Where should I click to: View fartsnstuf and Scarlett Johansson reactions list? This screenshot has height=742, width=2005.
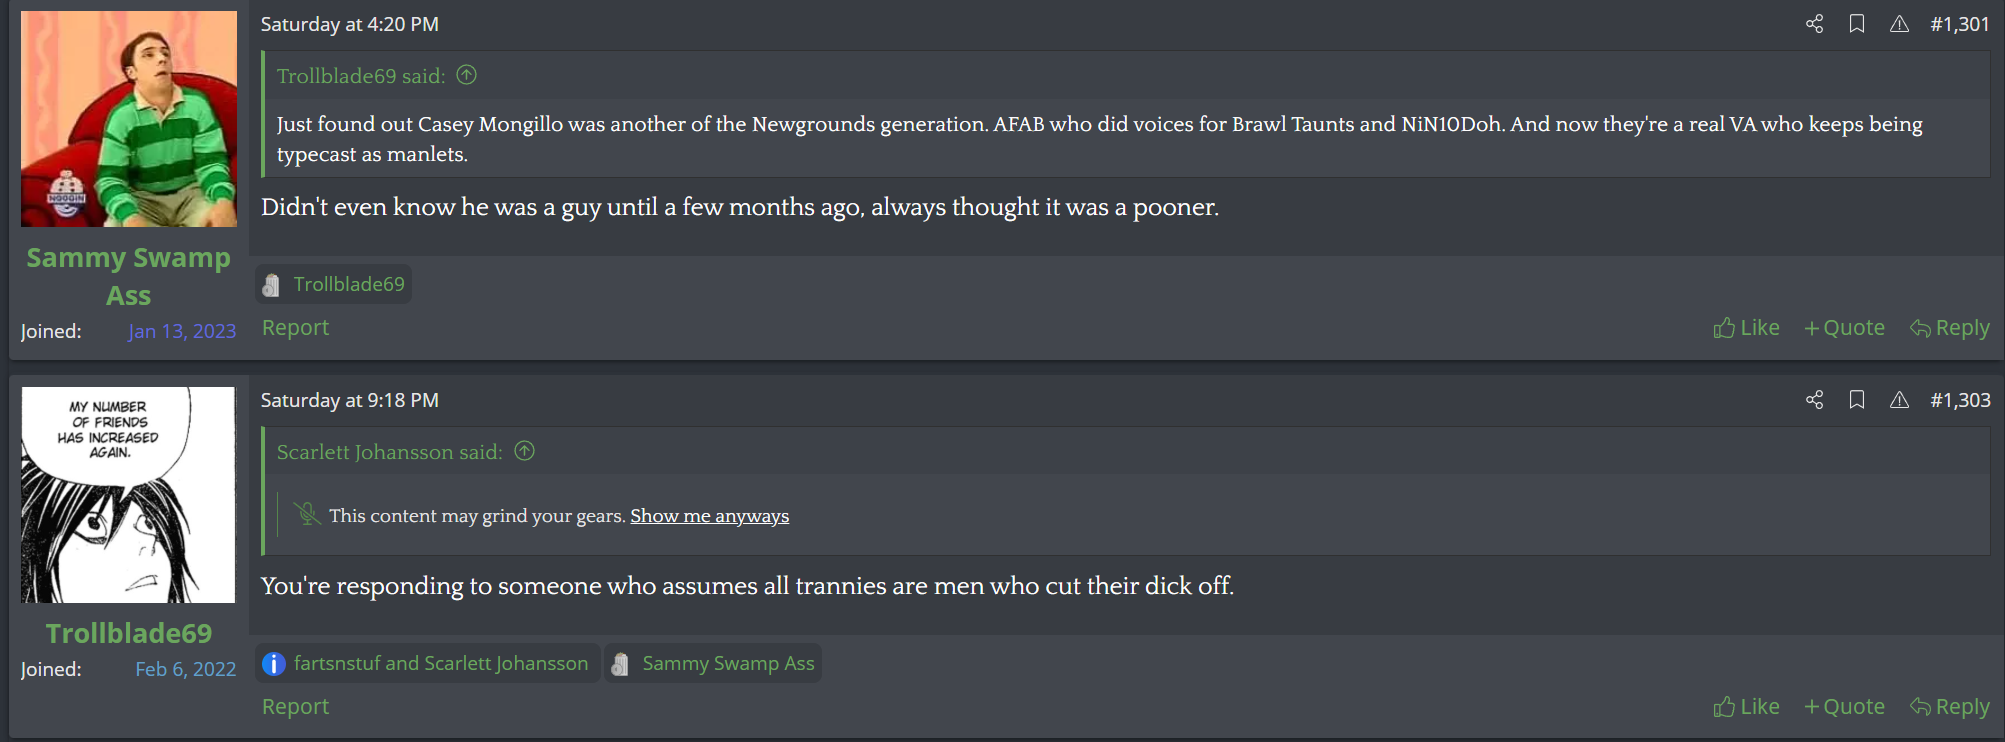point(440,663)
